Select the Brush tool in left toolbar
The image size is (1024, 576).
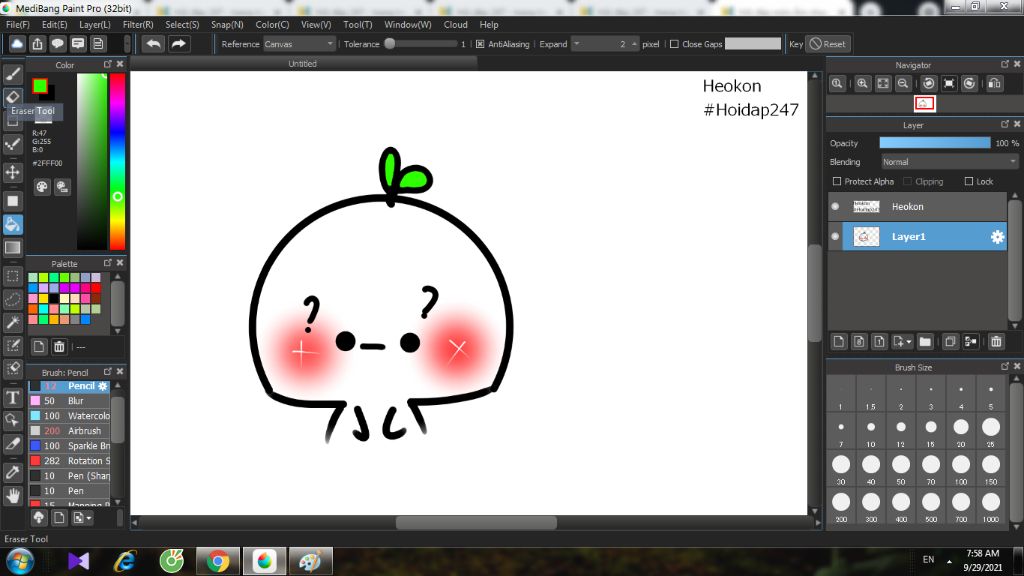(x=12, y=74)
